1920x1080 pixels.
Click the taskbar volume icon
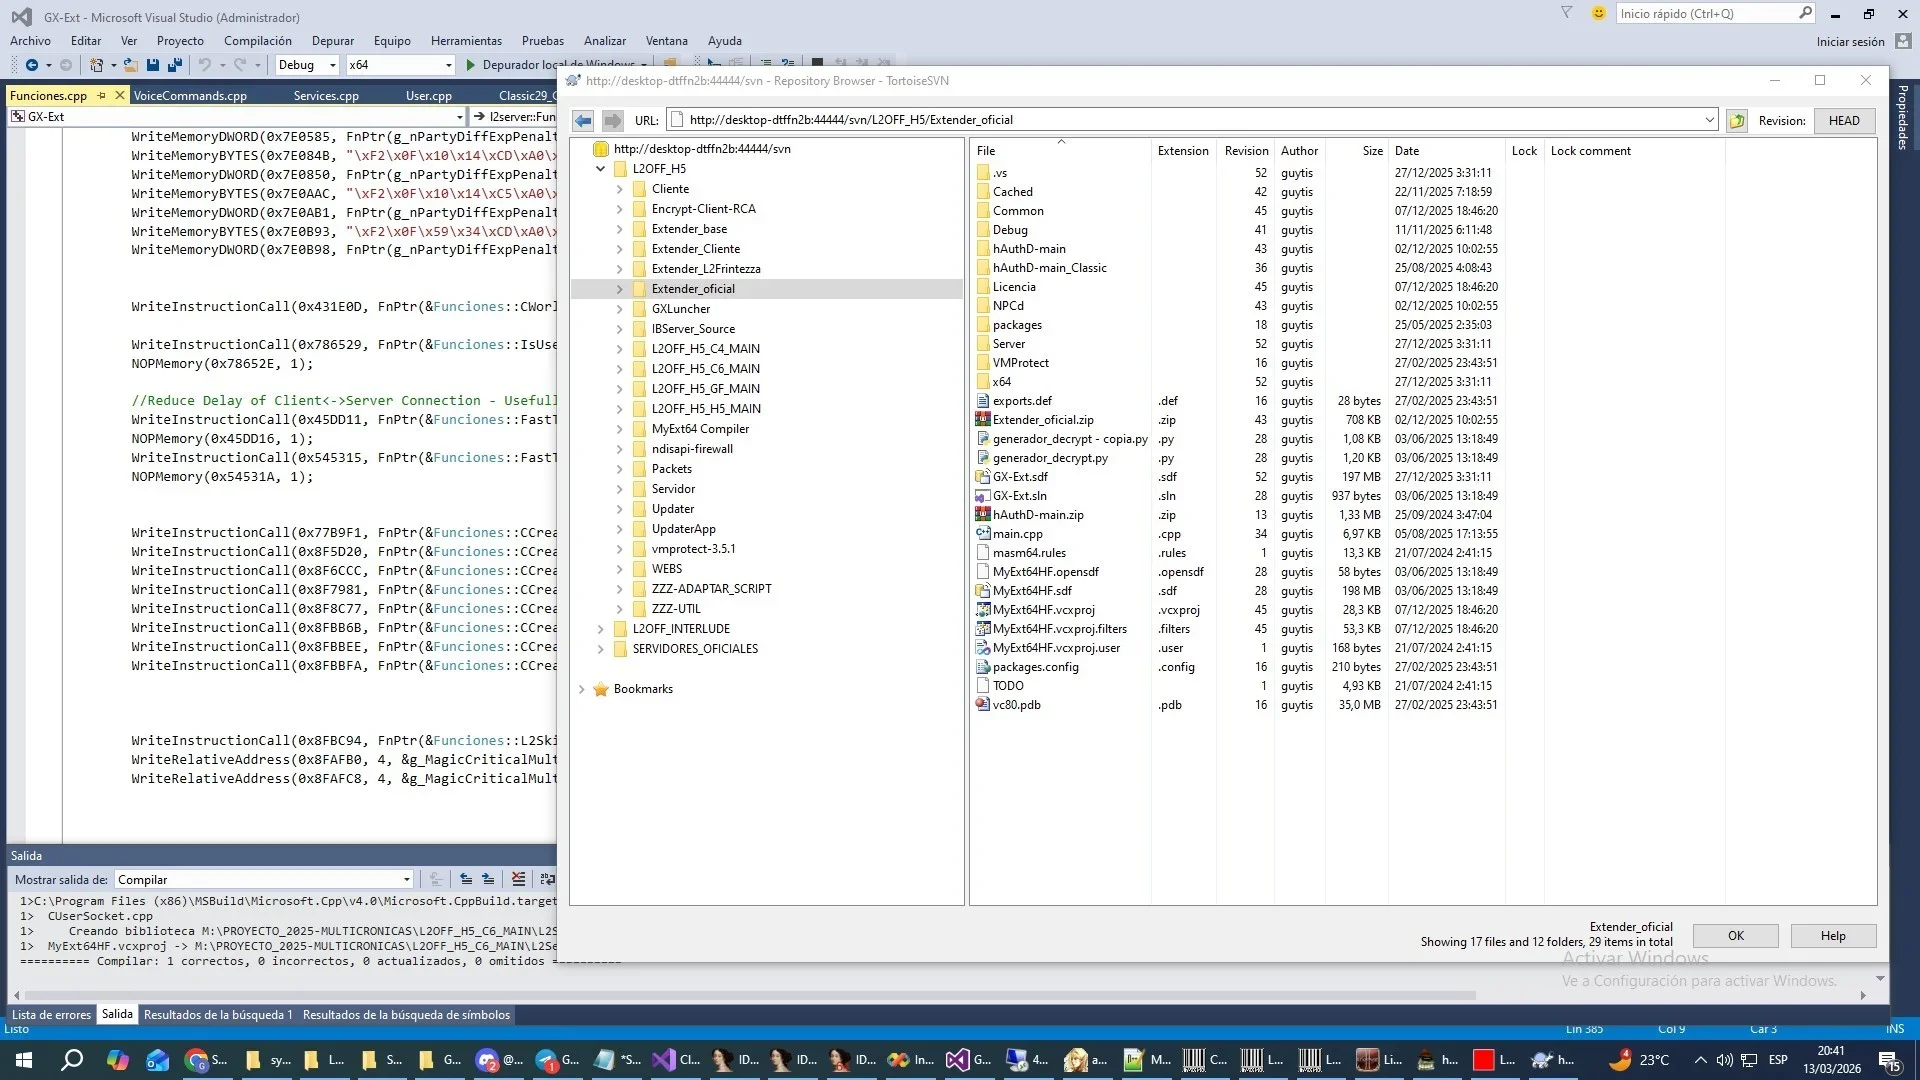click(x=1724, y=1060)
